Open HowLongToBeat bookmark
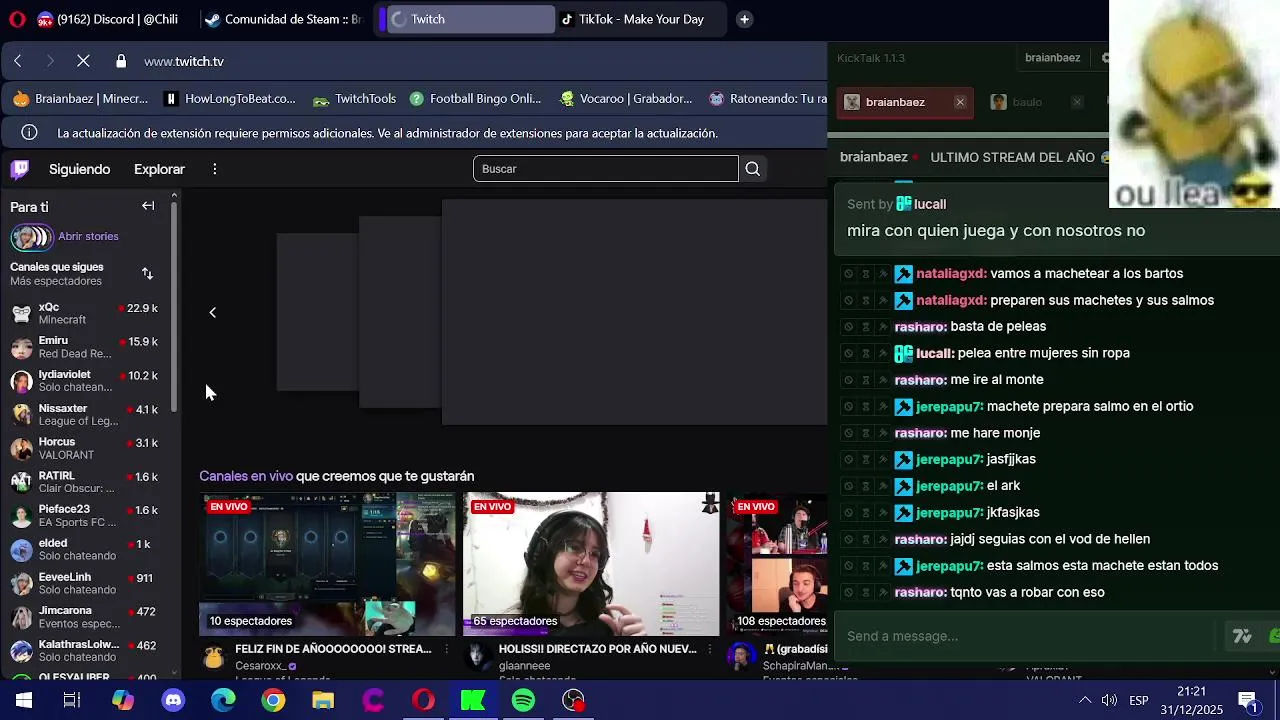Image resolution: width=1280 pixels, height=720 pixels. tap(230, 99)
